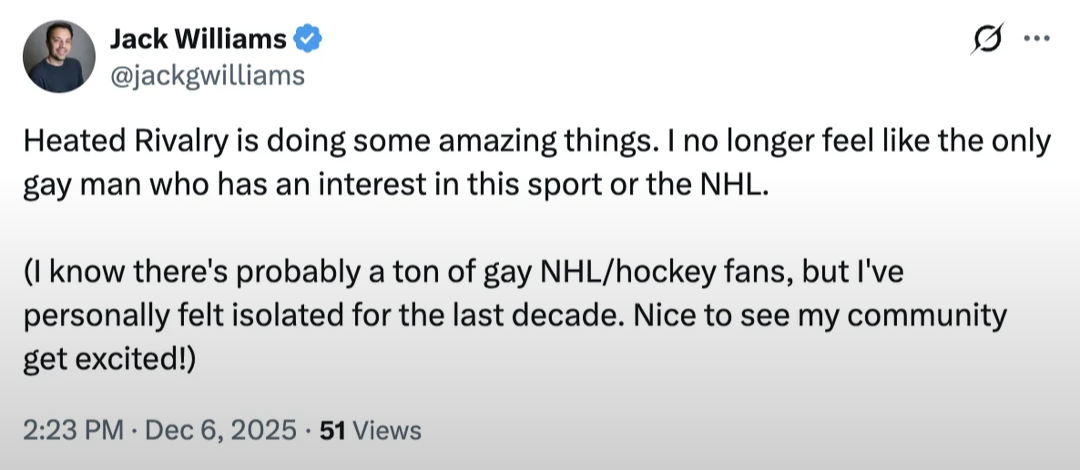Click the word Views beside 51
Screen dimensions: 1080x470
(x=390, y=431)
